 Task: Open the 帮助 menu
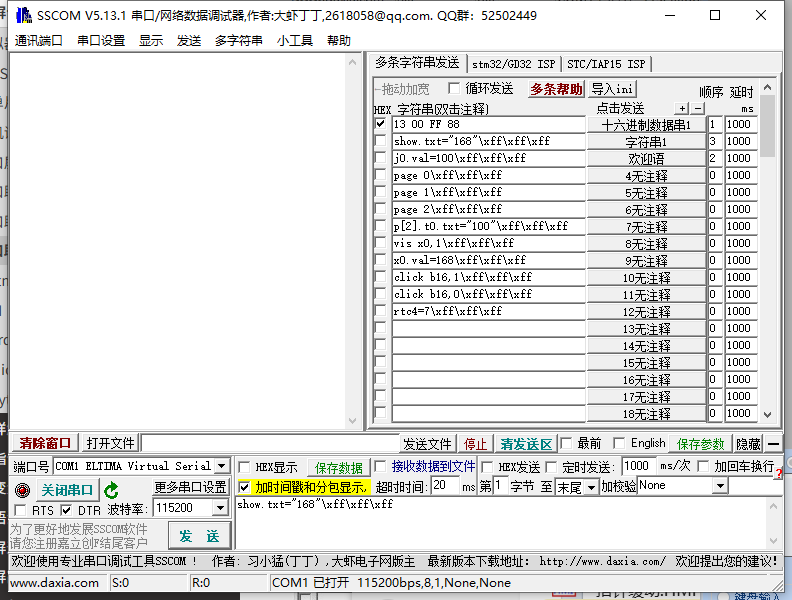coord(338,40)
